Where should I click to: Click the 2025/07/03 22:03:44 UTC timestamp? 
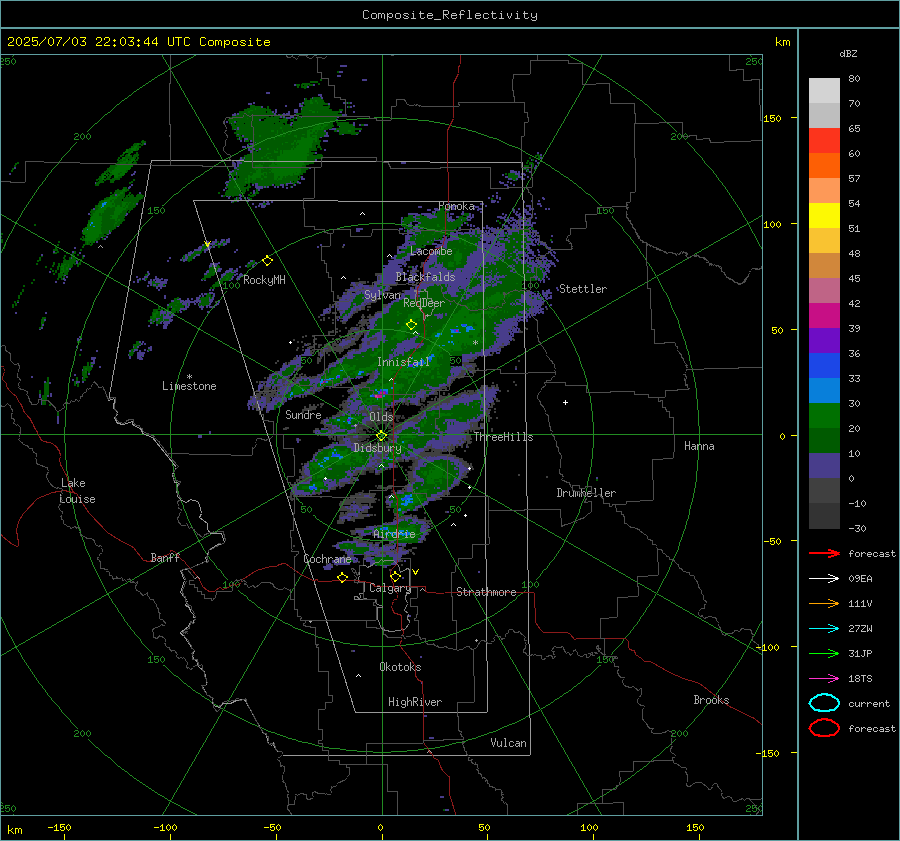[139, 42]
